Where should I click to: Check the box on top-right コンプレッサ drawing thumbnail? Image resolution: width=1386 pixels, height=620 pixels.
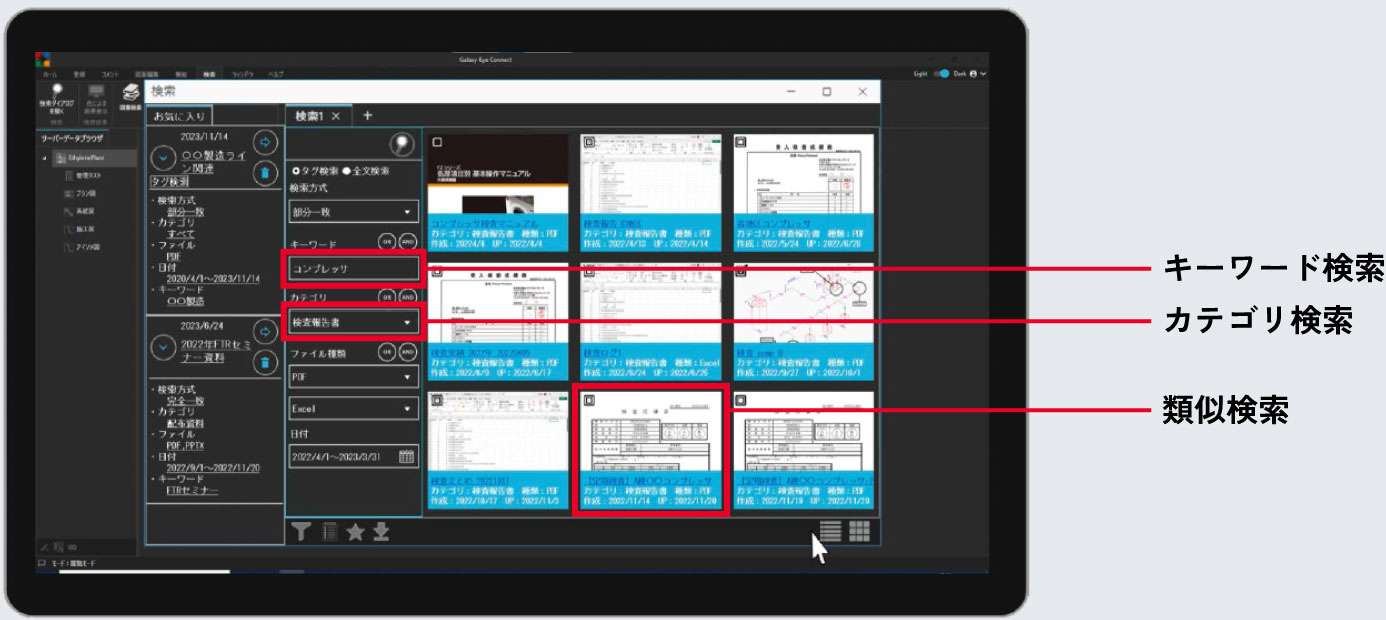[741, 143]
